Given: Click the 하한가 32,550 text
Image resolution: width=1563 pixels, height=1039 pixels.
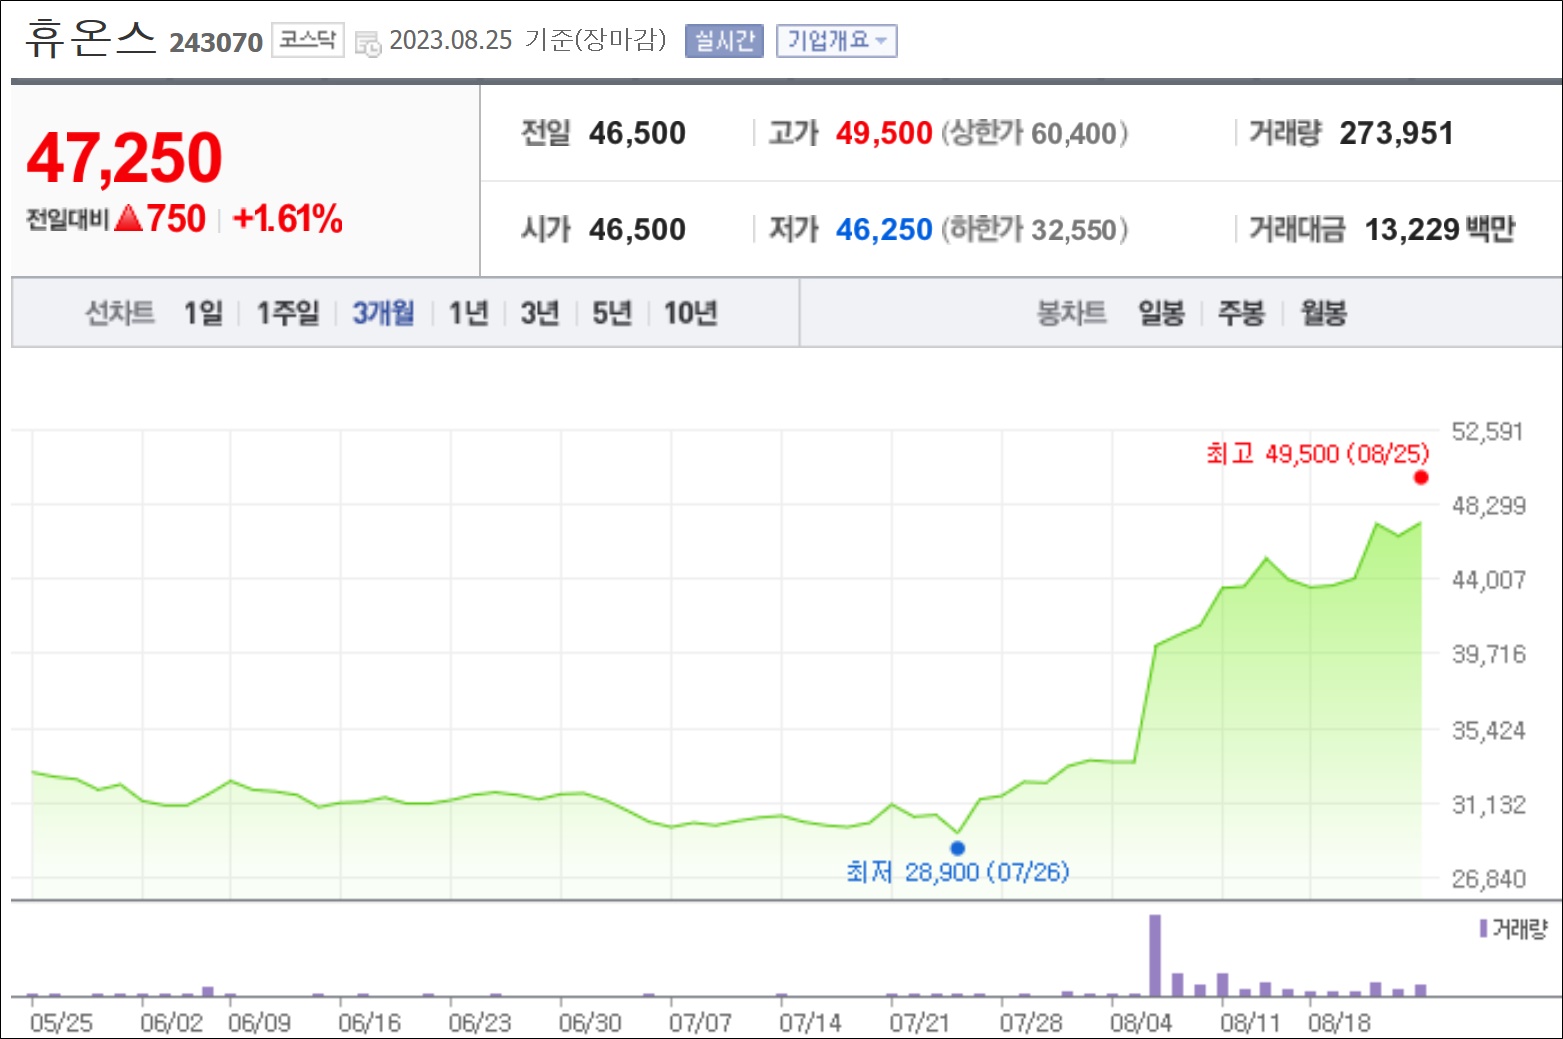Looking at the screenshot, I should [x=1035, y=230].
